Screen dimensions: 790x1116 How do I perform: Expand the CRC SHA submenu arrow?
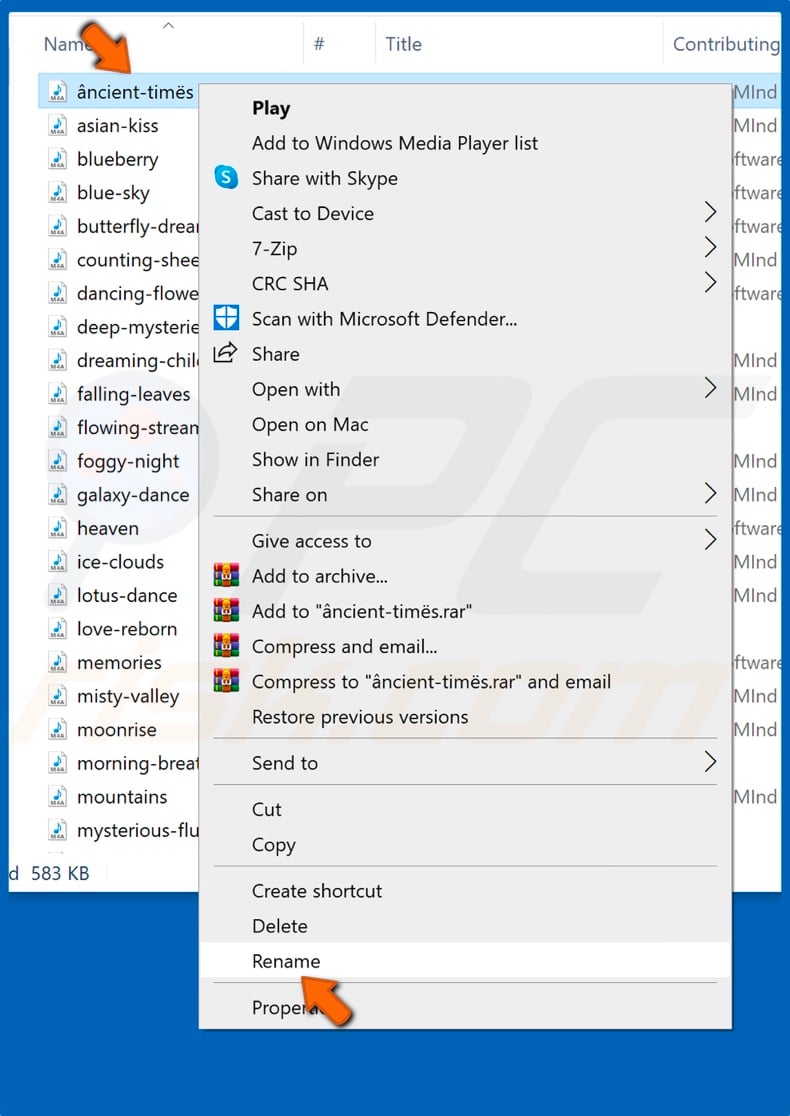(710, 283)
